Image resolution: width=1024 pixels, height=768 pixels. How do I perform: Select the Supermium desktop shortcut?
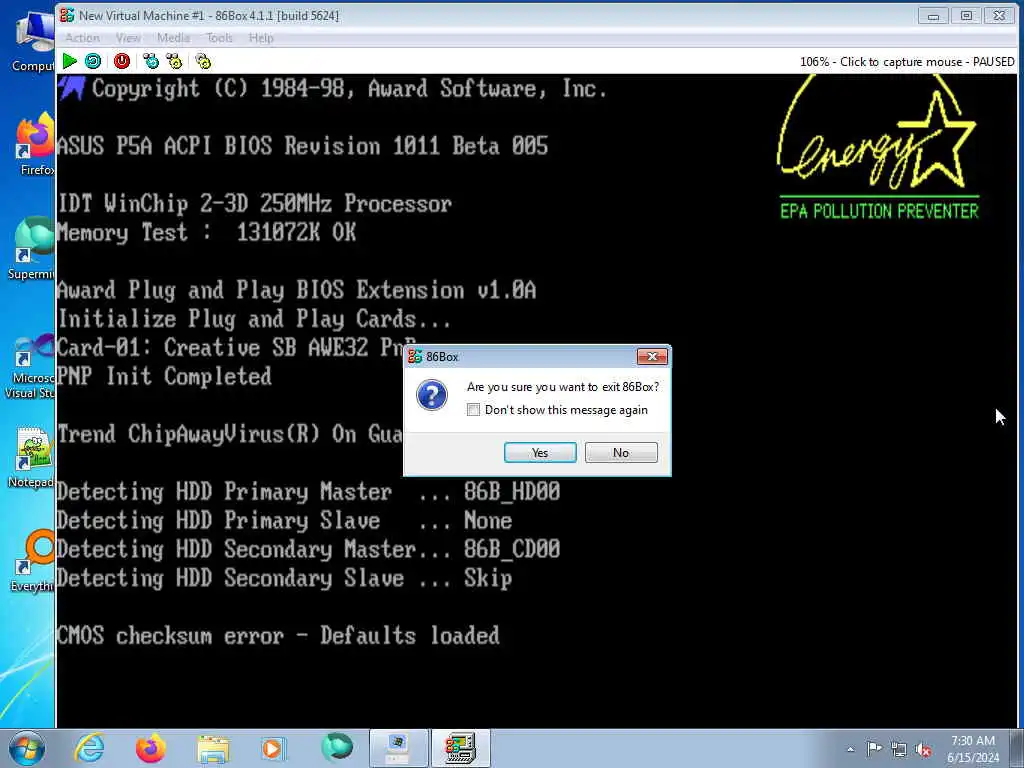tap(31, 249)
